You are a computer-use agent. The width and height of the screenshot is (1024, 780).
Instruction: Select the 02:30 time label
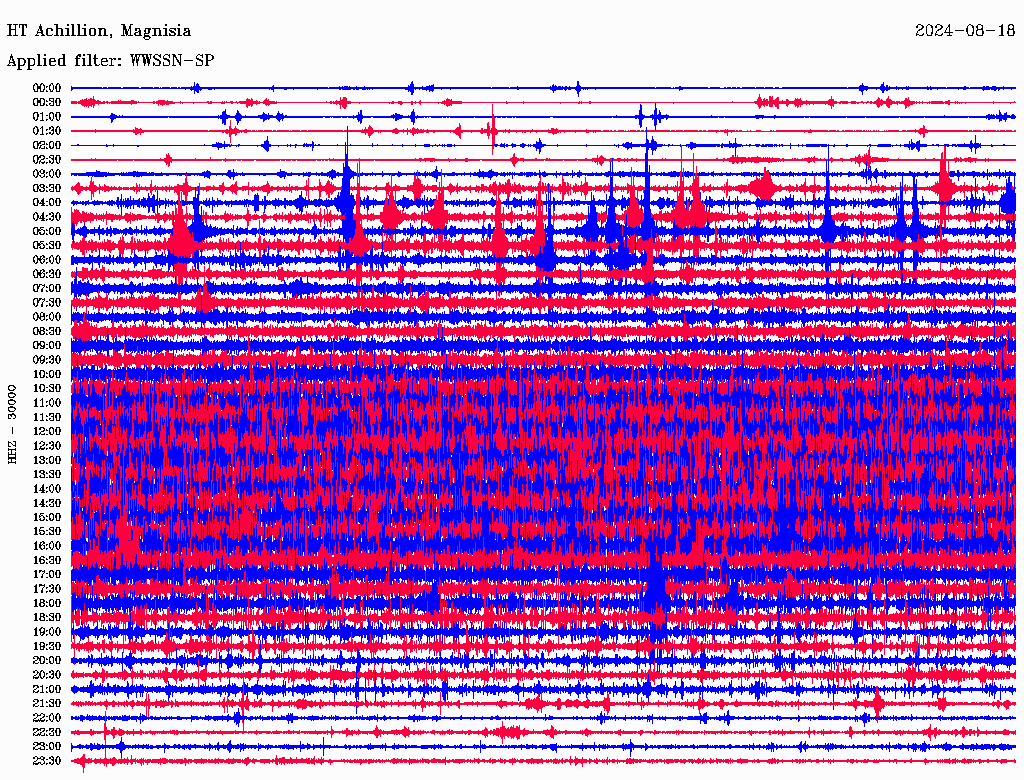(x=46, y=159)
